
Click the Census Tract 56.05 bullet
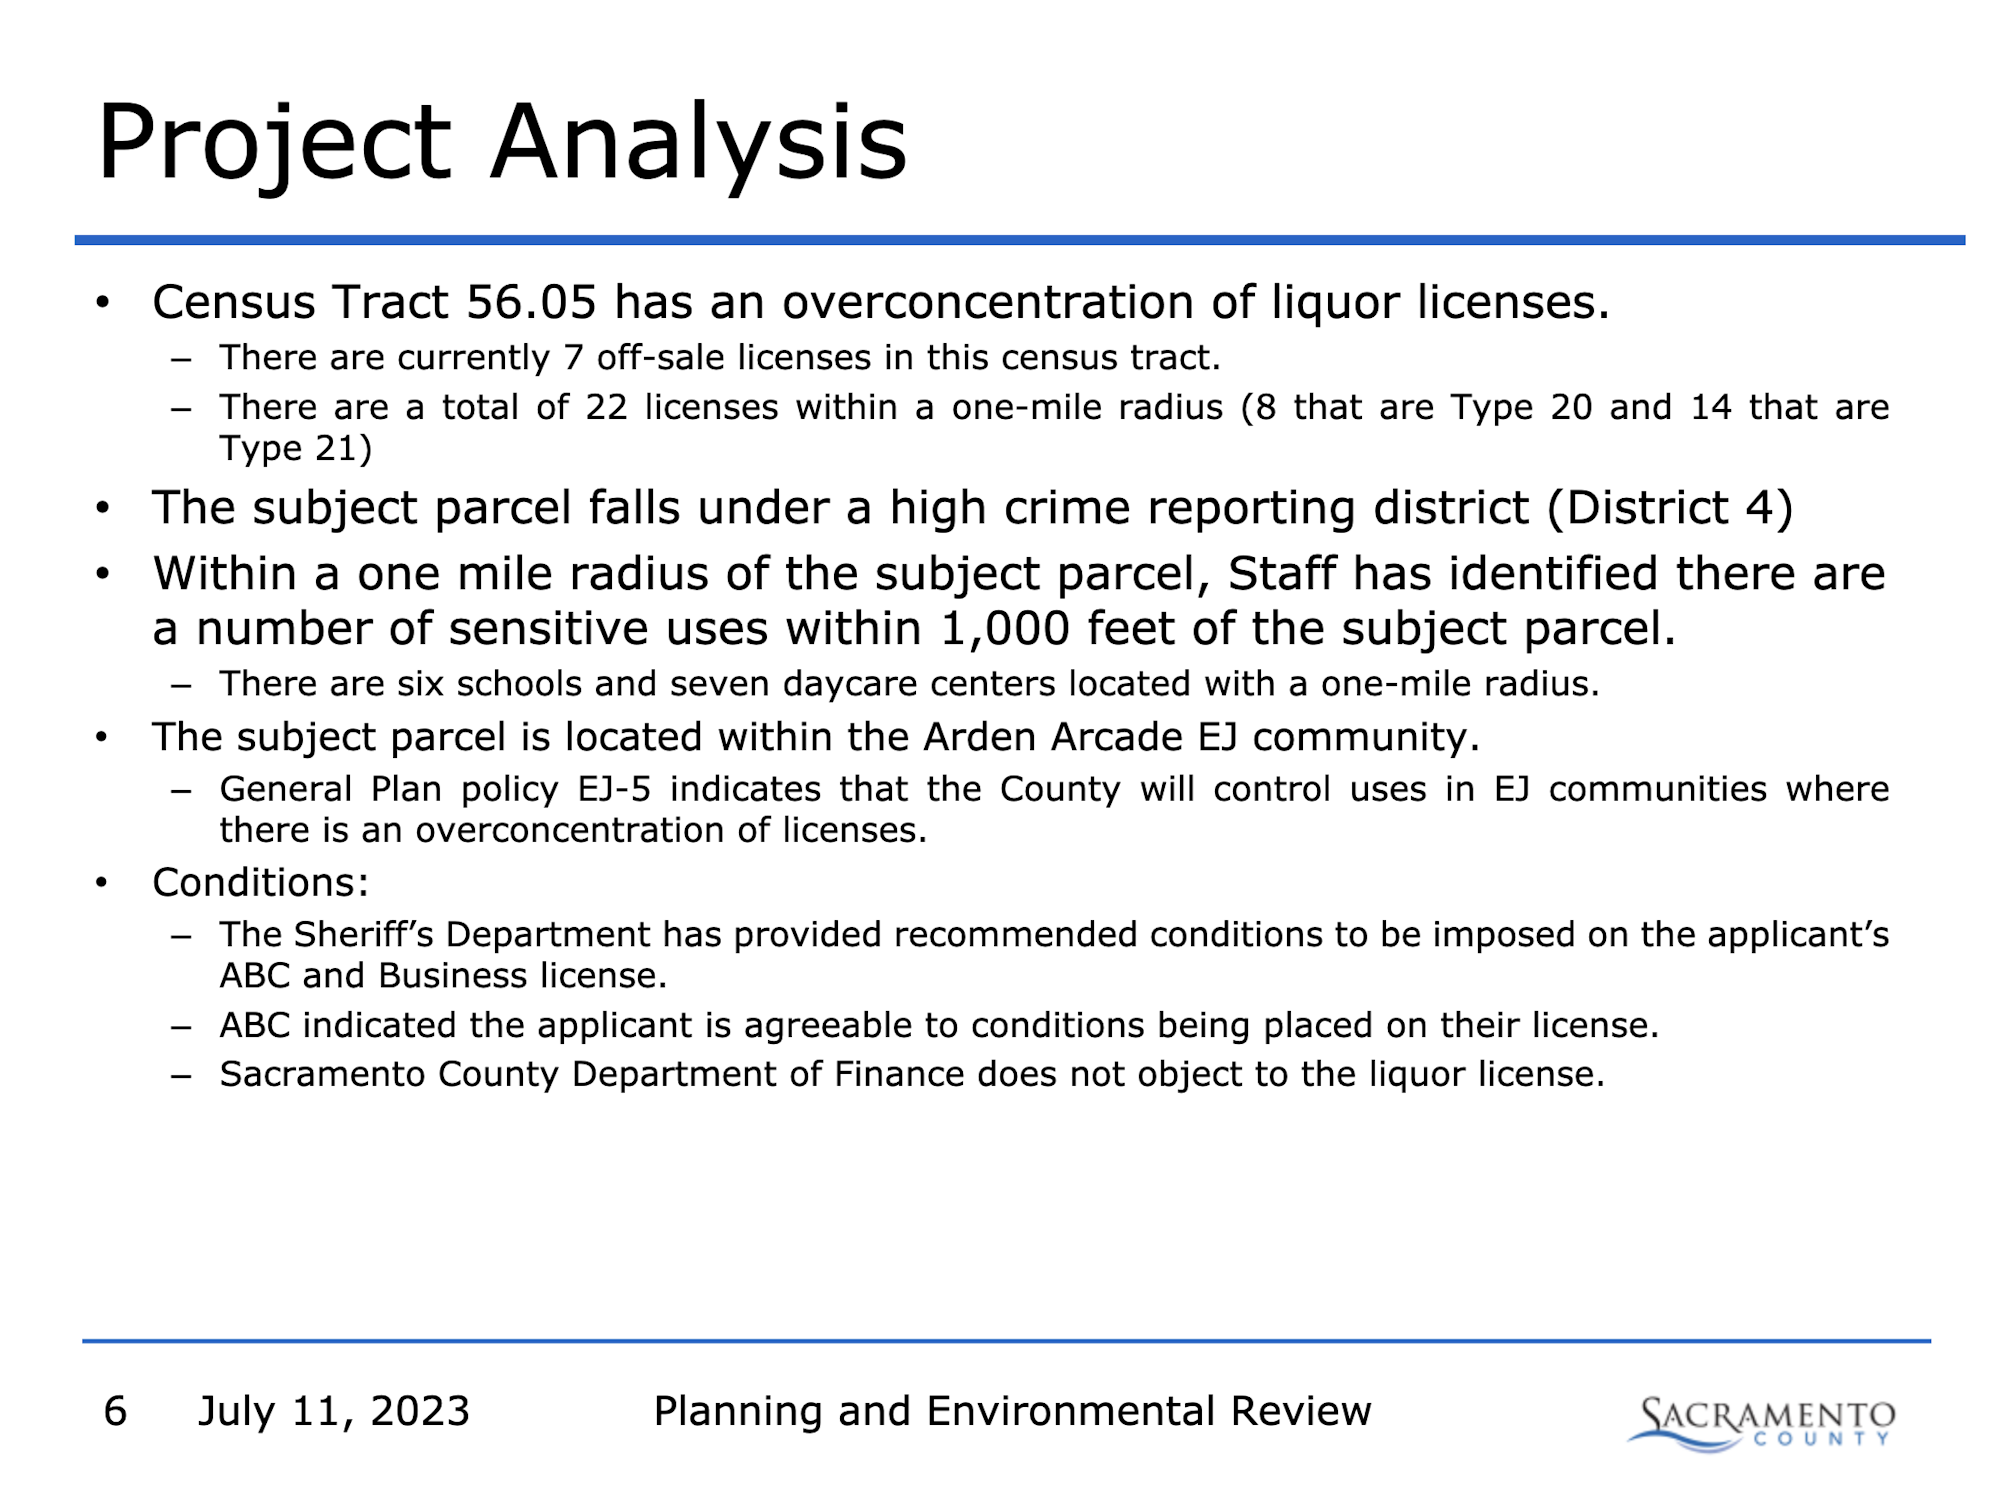(x=880, y=302)
